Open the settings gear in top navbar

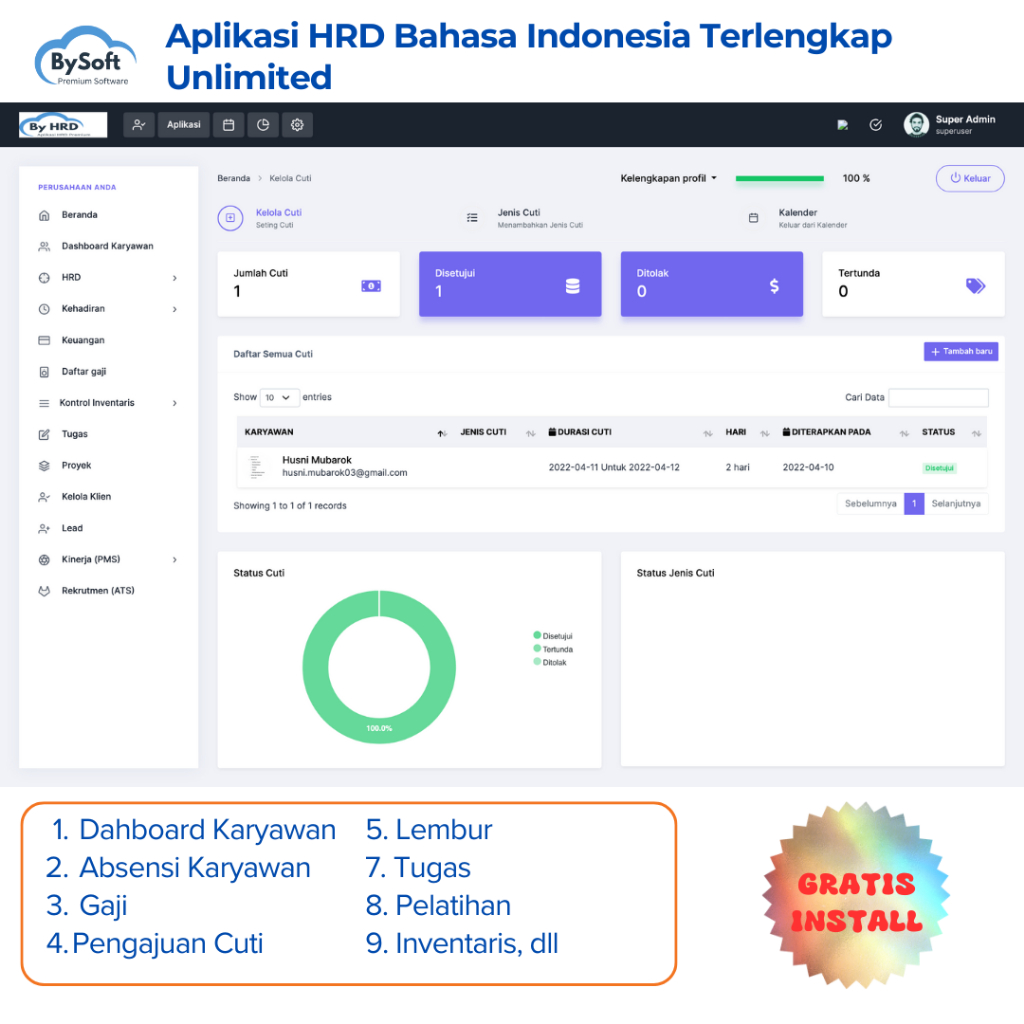296,124
